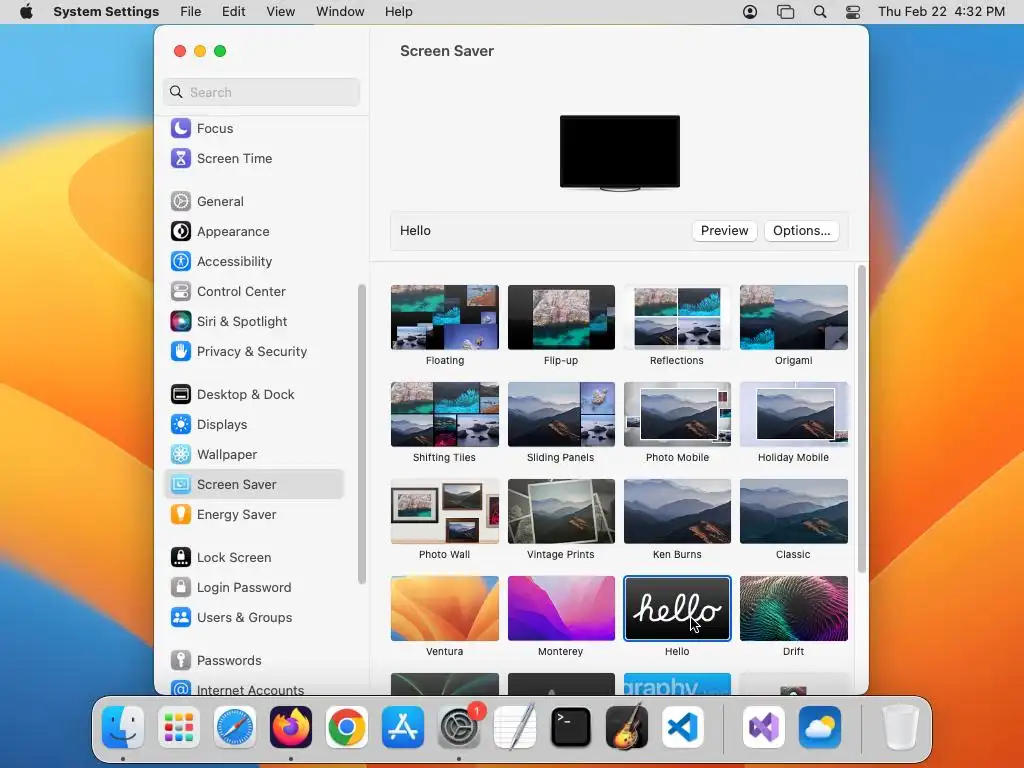Screen dimensions: 1024x768
Task: Open the Focus settings icon
Action: coord(181,128)
